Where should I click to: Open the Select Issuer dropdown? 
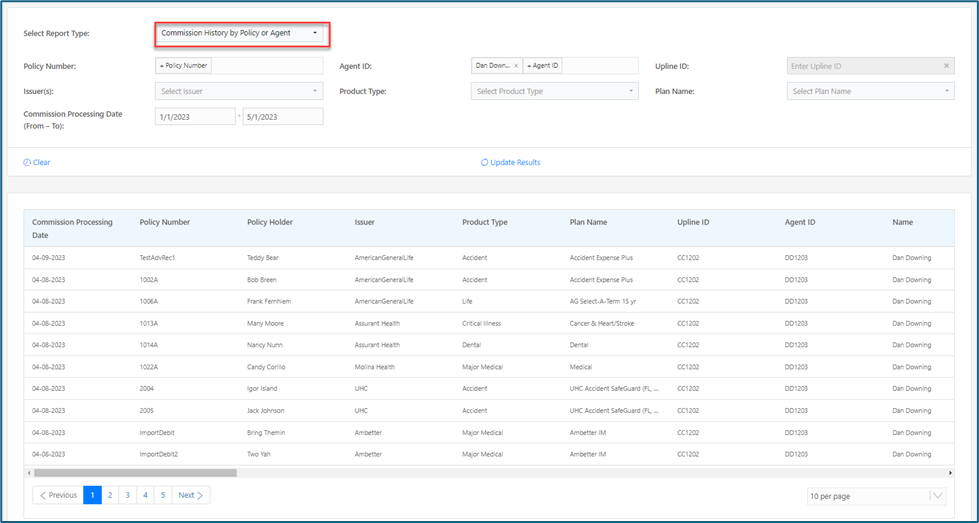239,91
